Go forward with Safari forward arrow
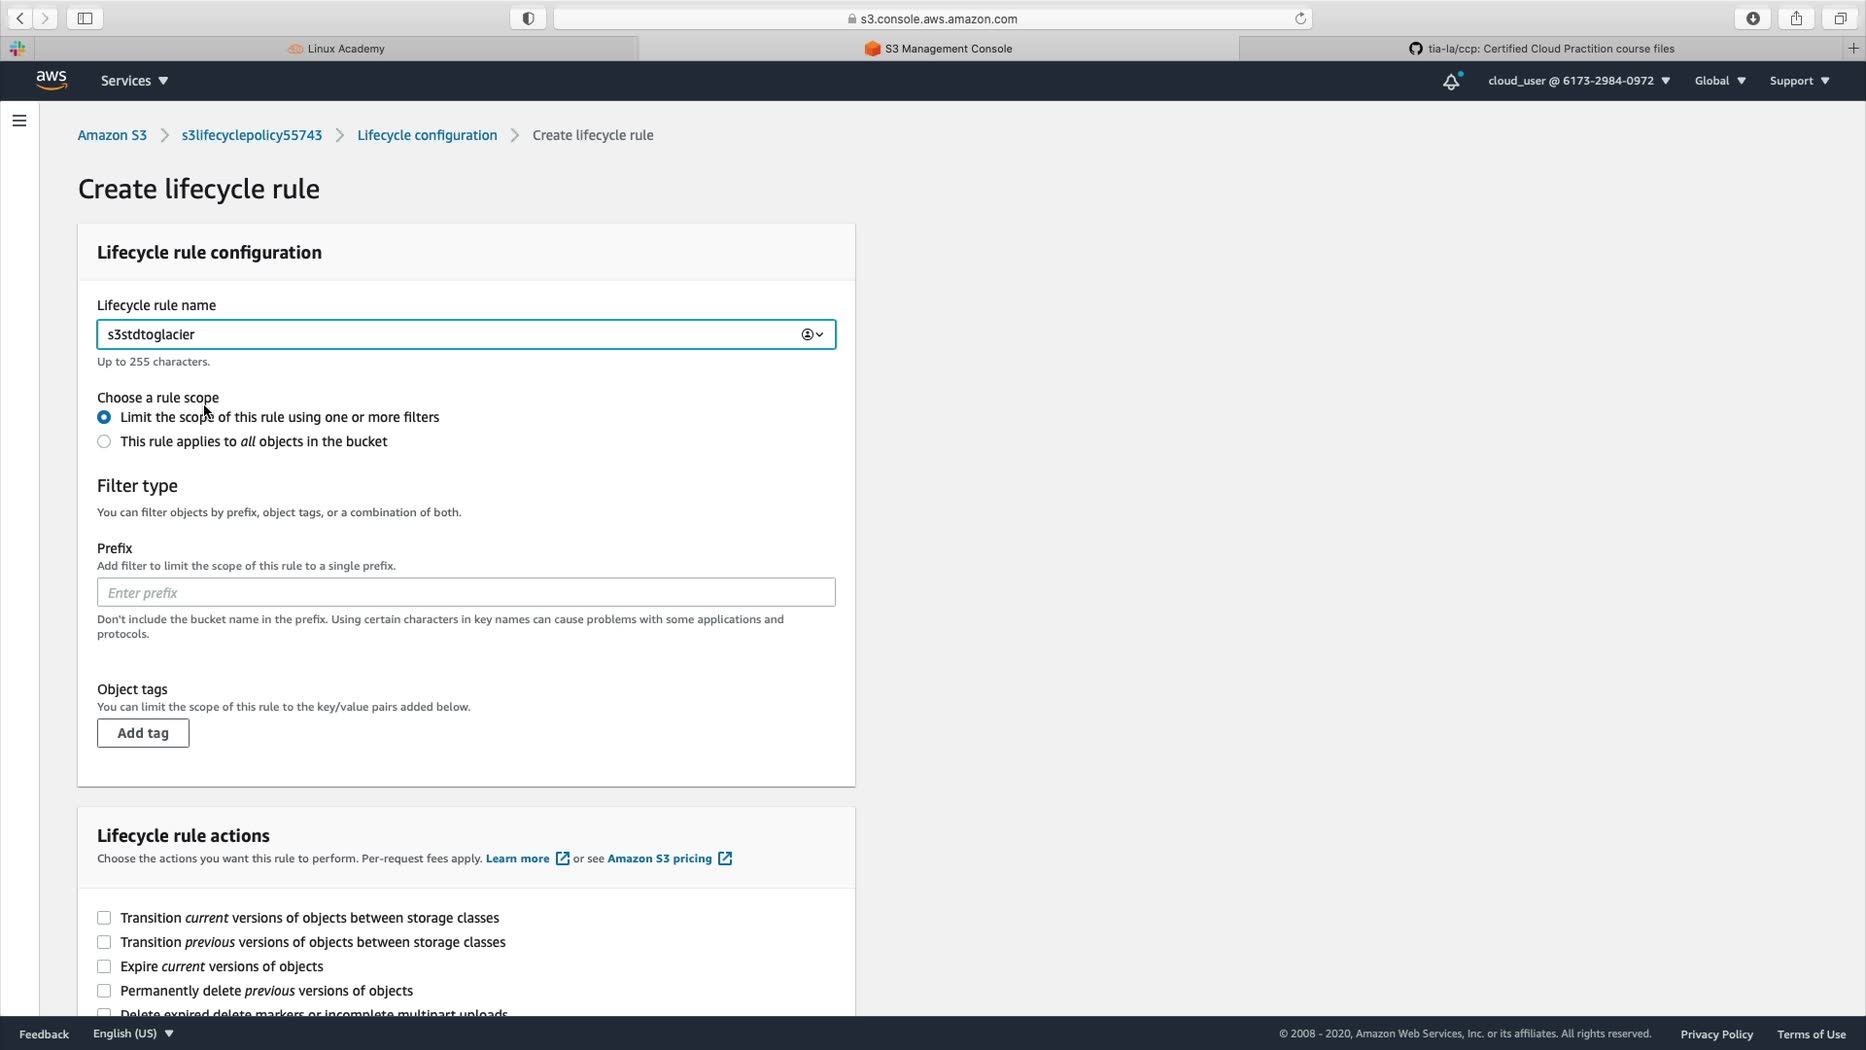The image size is (1866, 1050). [45, 18]
